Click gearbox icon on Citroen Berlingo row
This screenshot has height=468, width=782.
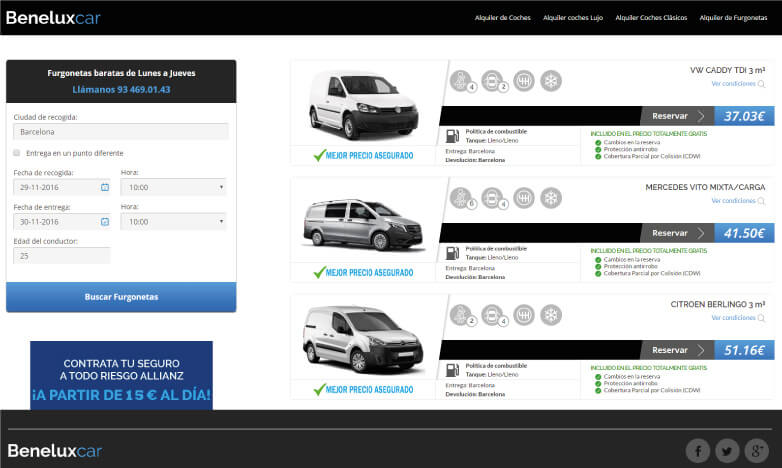coord(524,315)
